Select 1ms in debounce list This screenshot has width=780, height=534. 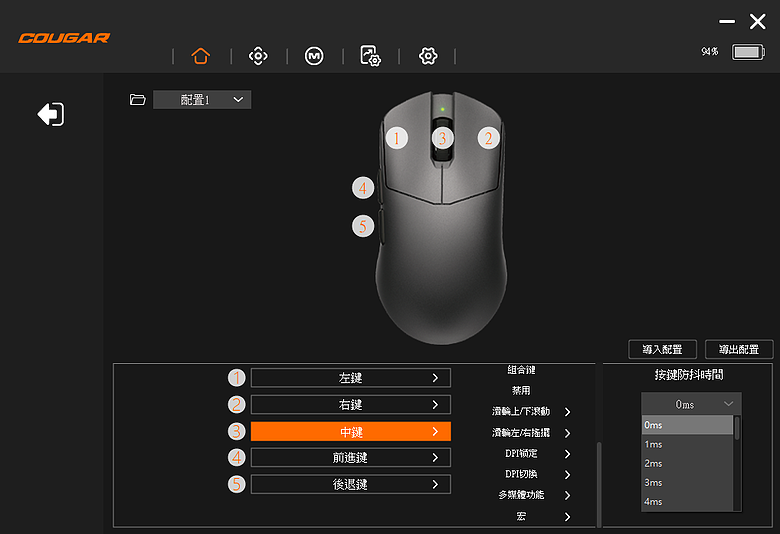687,444
